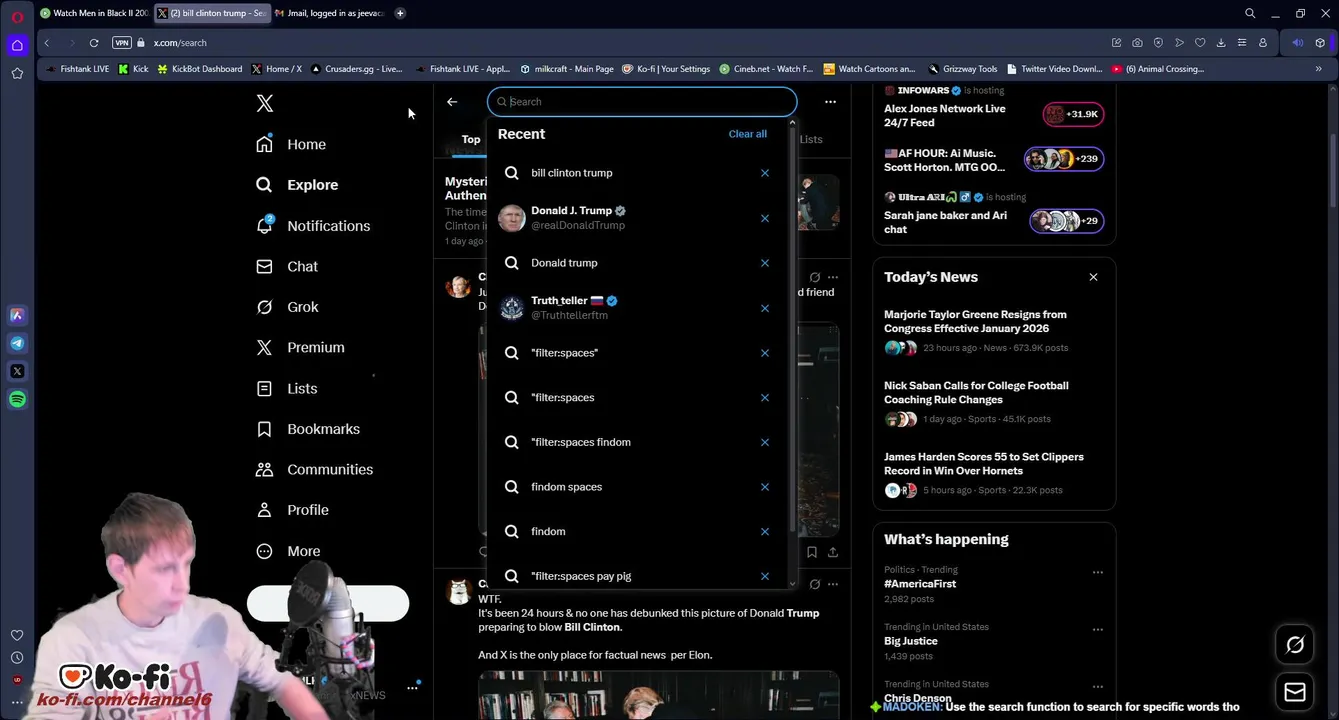
Task: Join the AF HOUR Ai Music space
Action: pos(1064,159)
